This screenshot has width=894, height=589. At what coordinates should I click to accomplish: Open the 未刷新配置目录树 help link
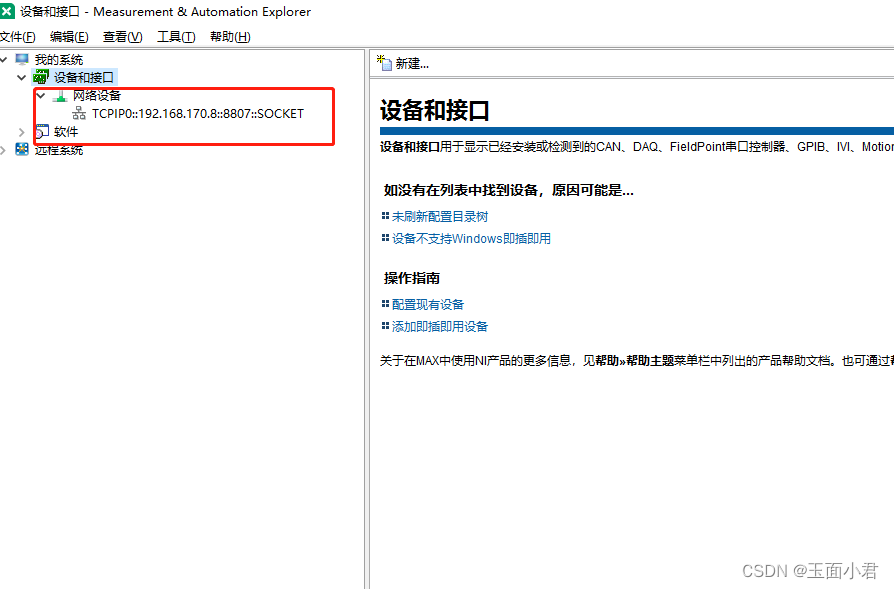pos(440,217)
